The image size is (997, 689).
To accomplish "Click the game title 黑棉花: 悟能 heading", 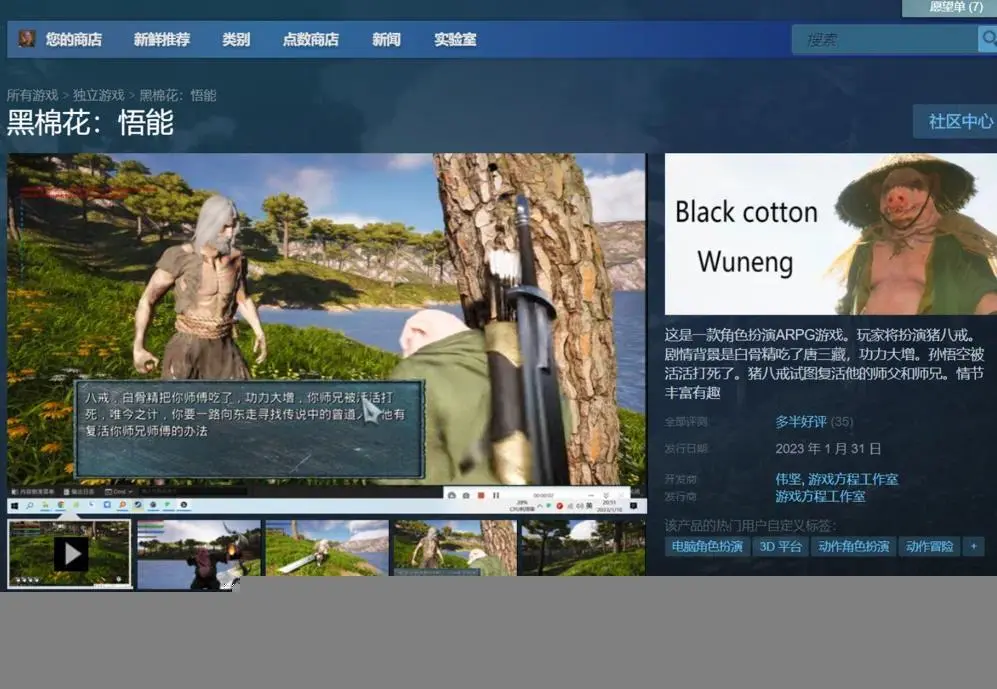I will click(x=90, y=123).
